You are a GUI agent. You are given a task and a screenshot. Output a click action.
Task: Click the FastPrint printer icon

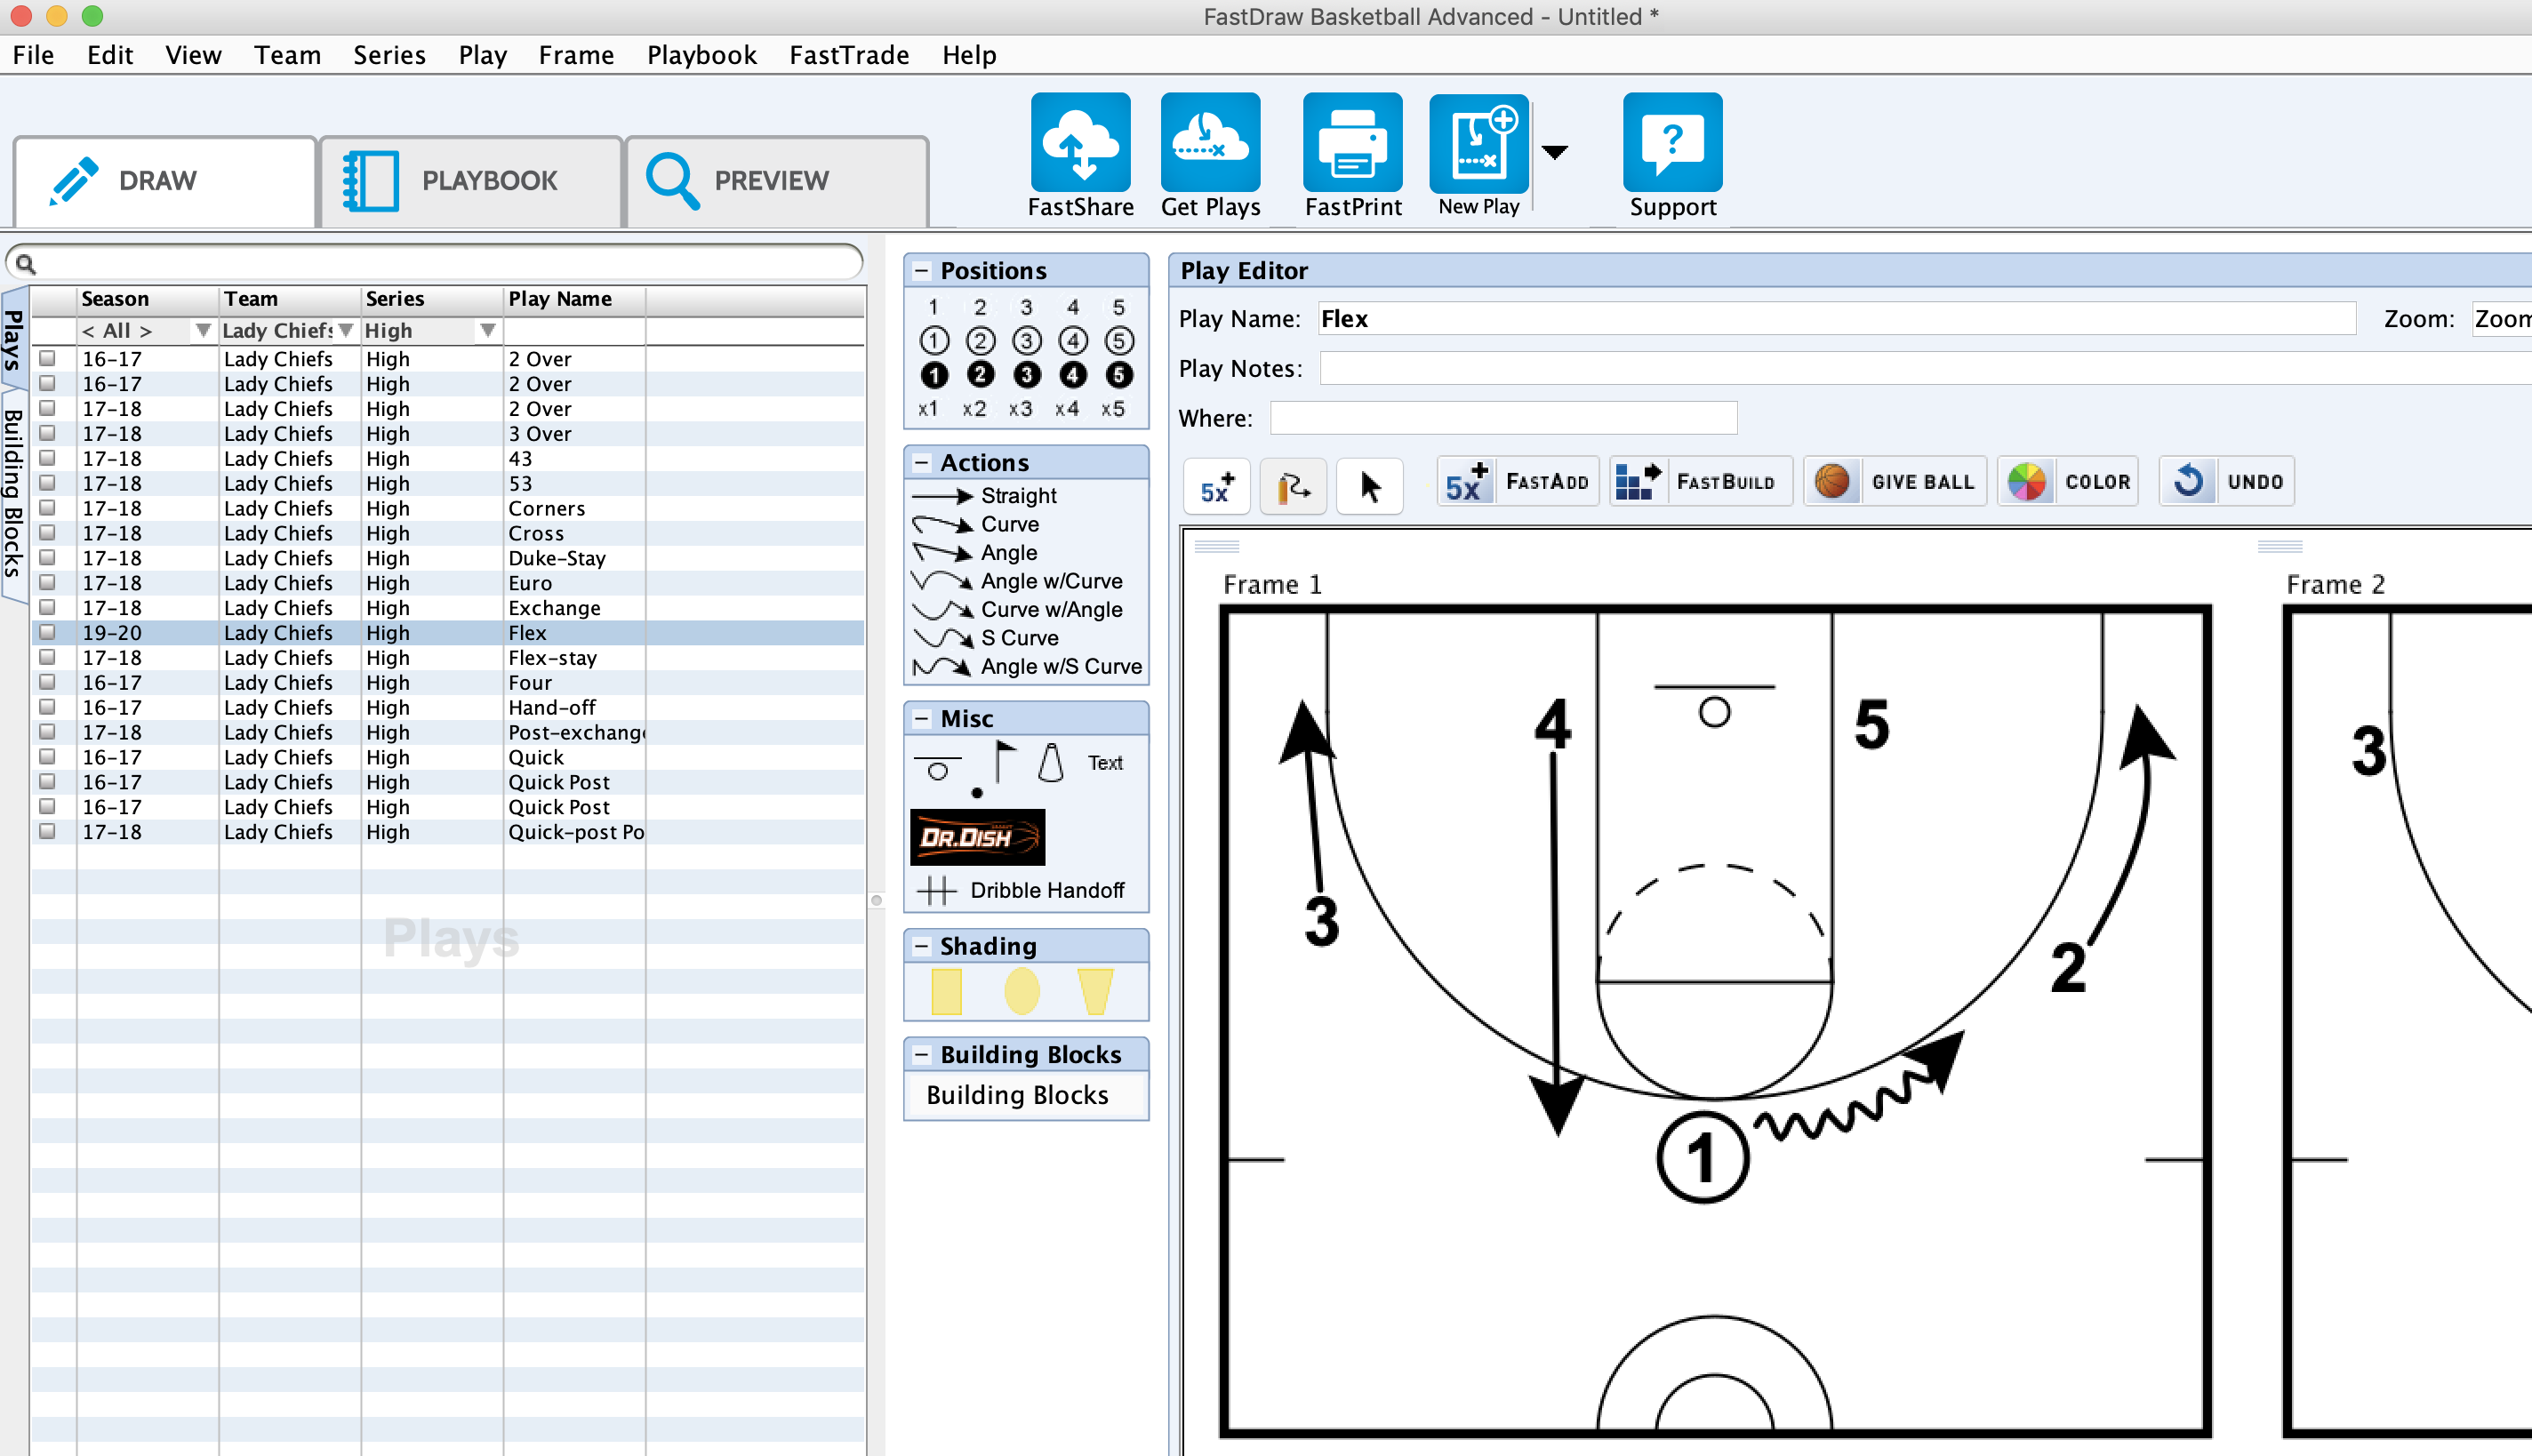click(1352, 143)
